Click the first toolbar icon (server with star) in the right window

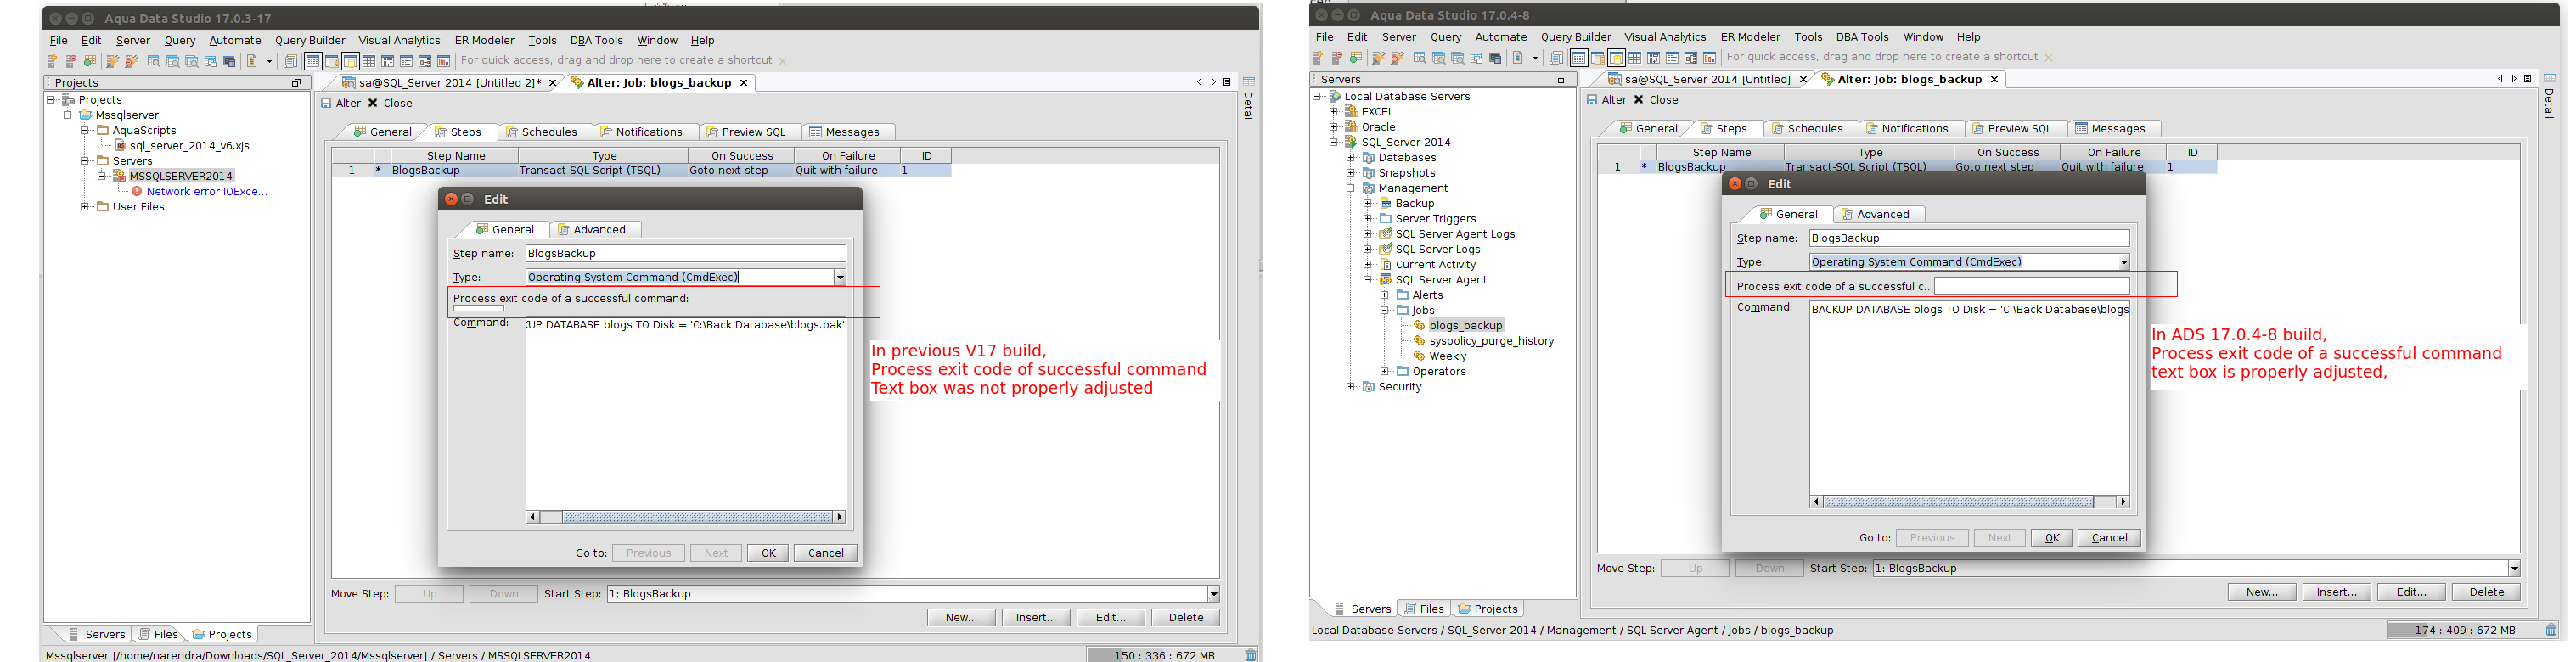tap(1319, 58)
